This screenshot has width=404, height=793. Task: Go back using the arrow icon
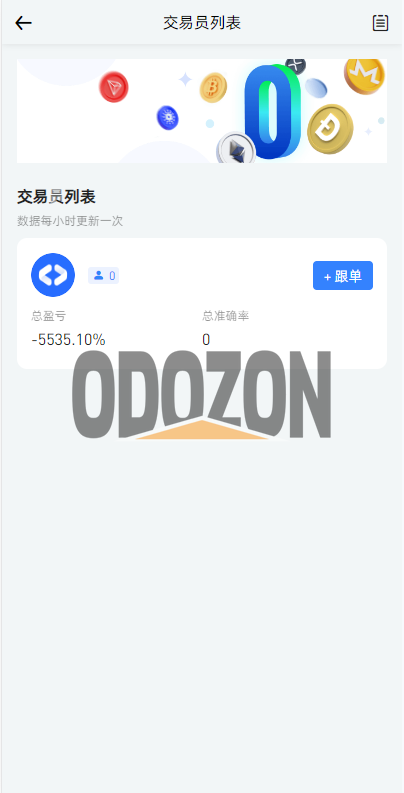[23, 23]
